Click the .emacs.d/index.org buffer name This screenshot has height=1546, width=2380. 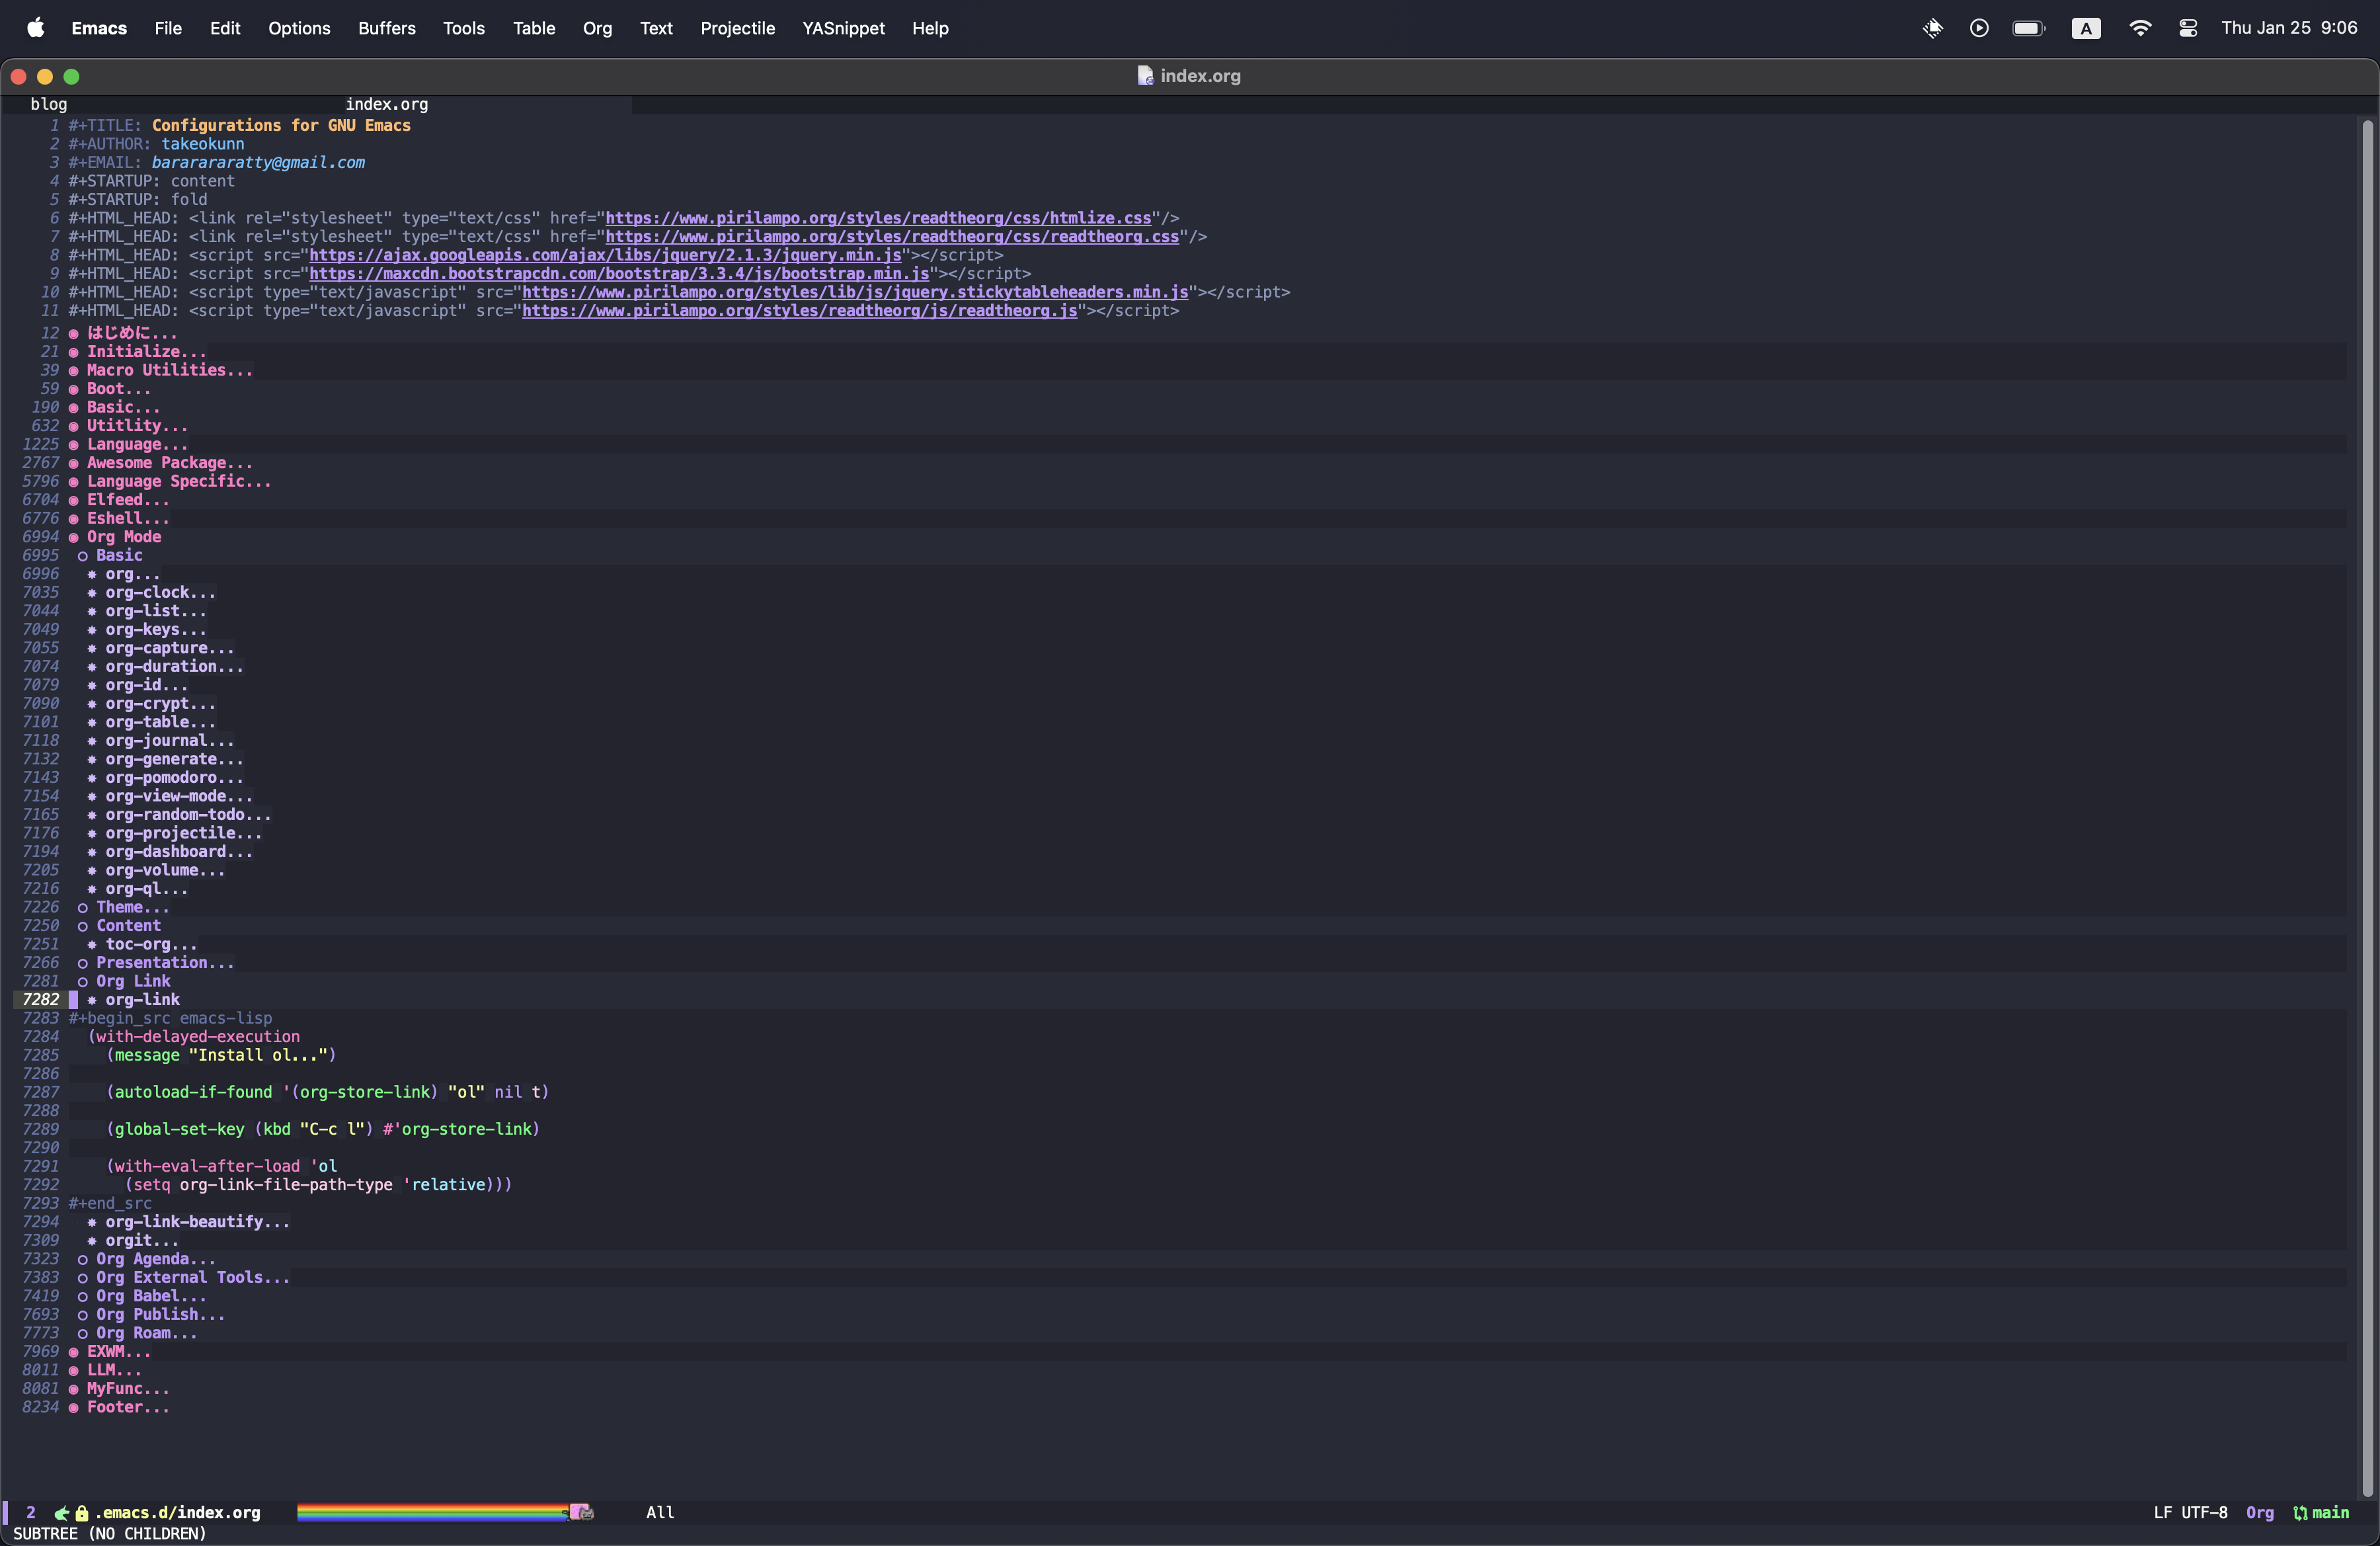coord(178,1513)
